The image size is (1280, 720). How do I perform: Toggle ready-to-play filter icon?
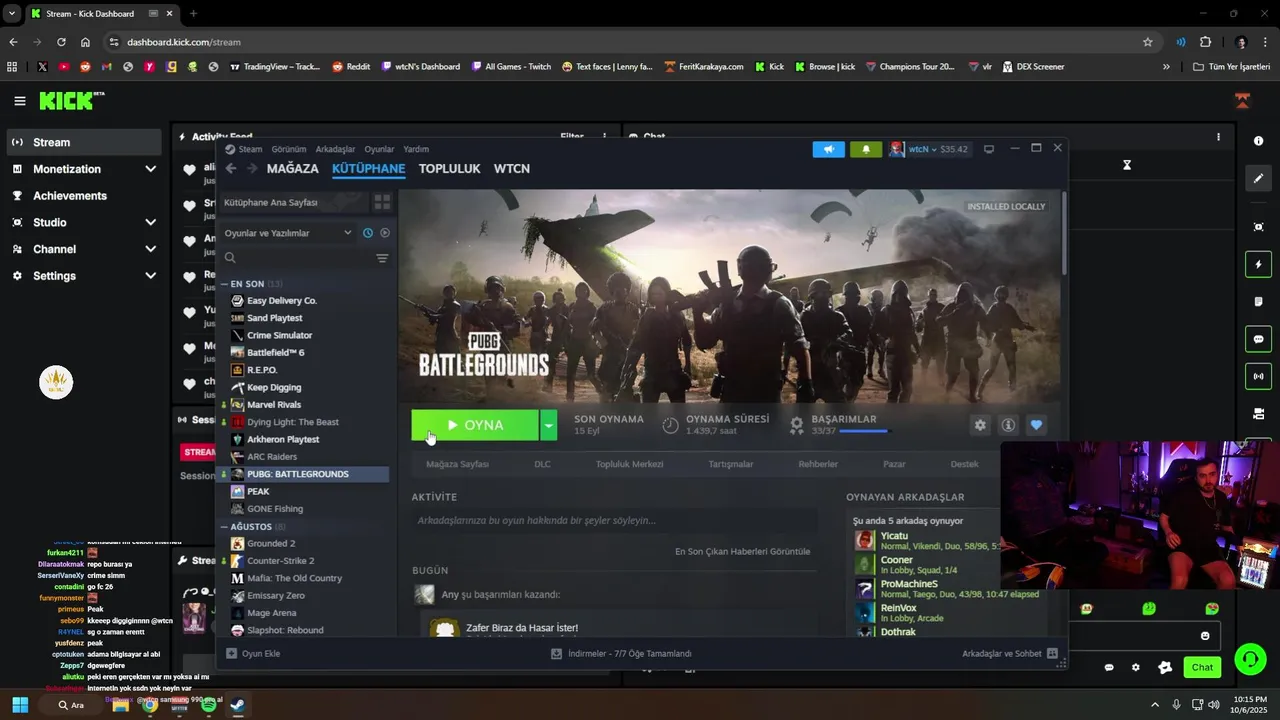385,233
